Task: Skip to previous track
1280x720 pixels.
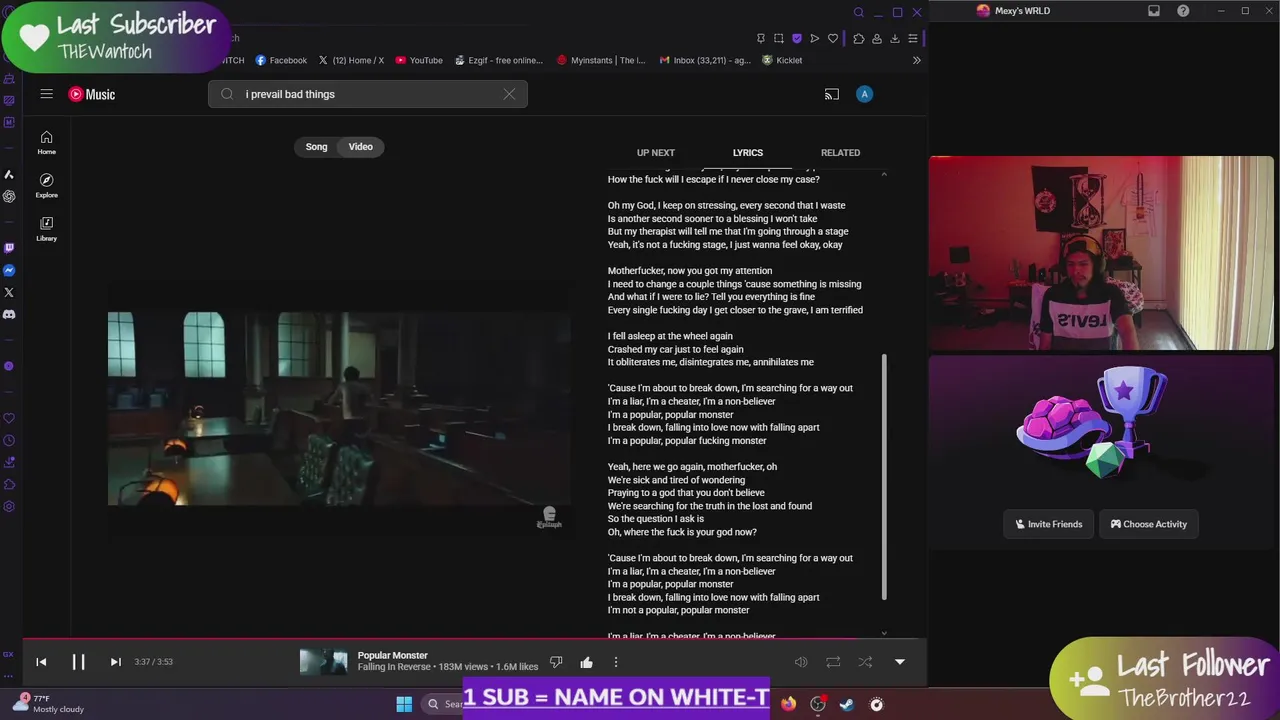Action: (x=41, y=662)
